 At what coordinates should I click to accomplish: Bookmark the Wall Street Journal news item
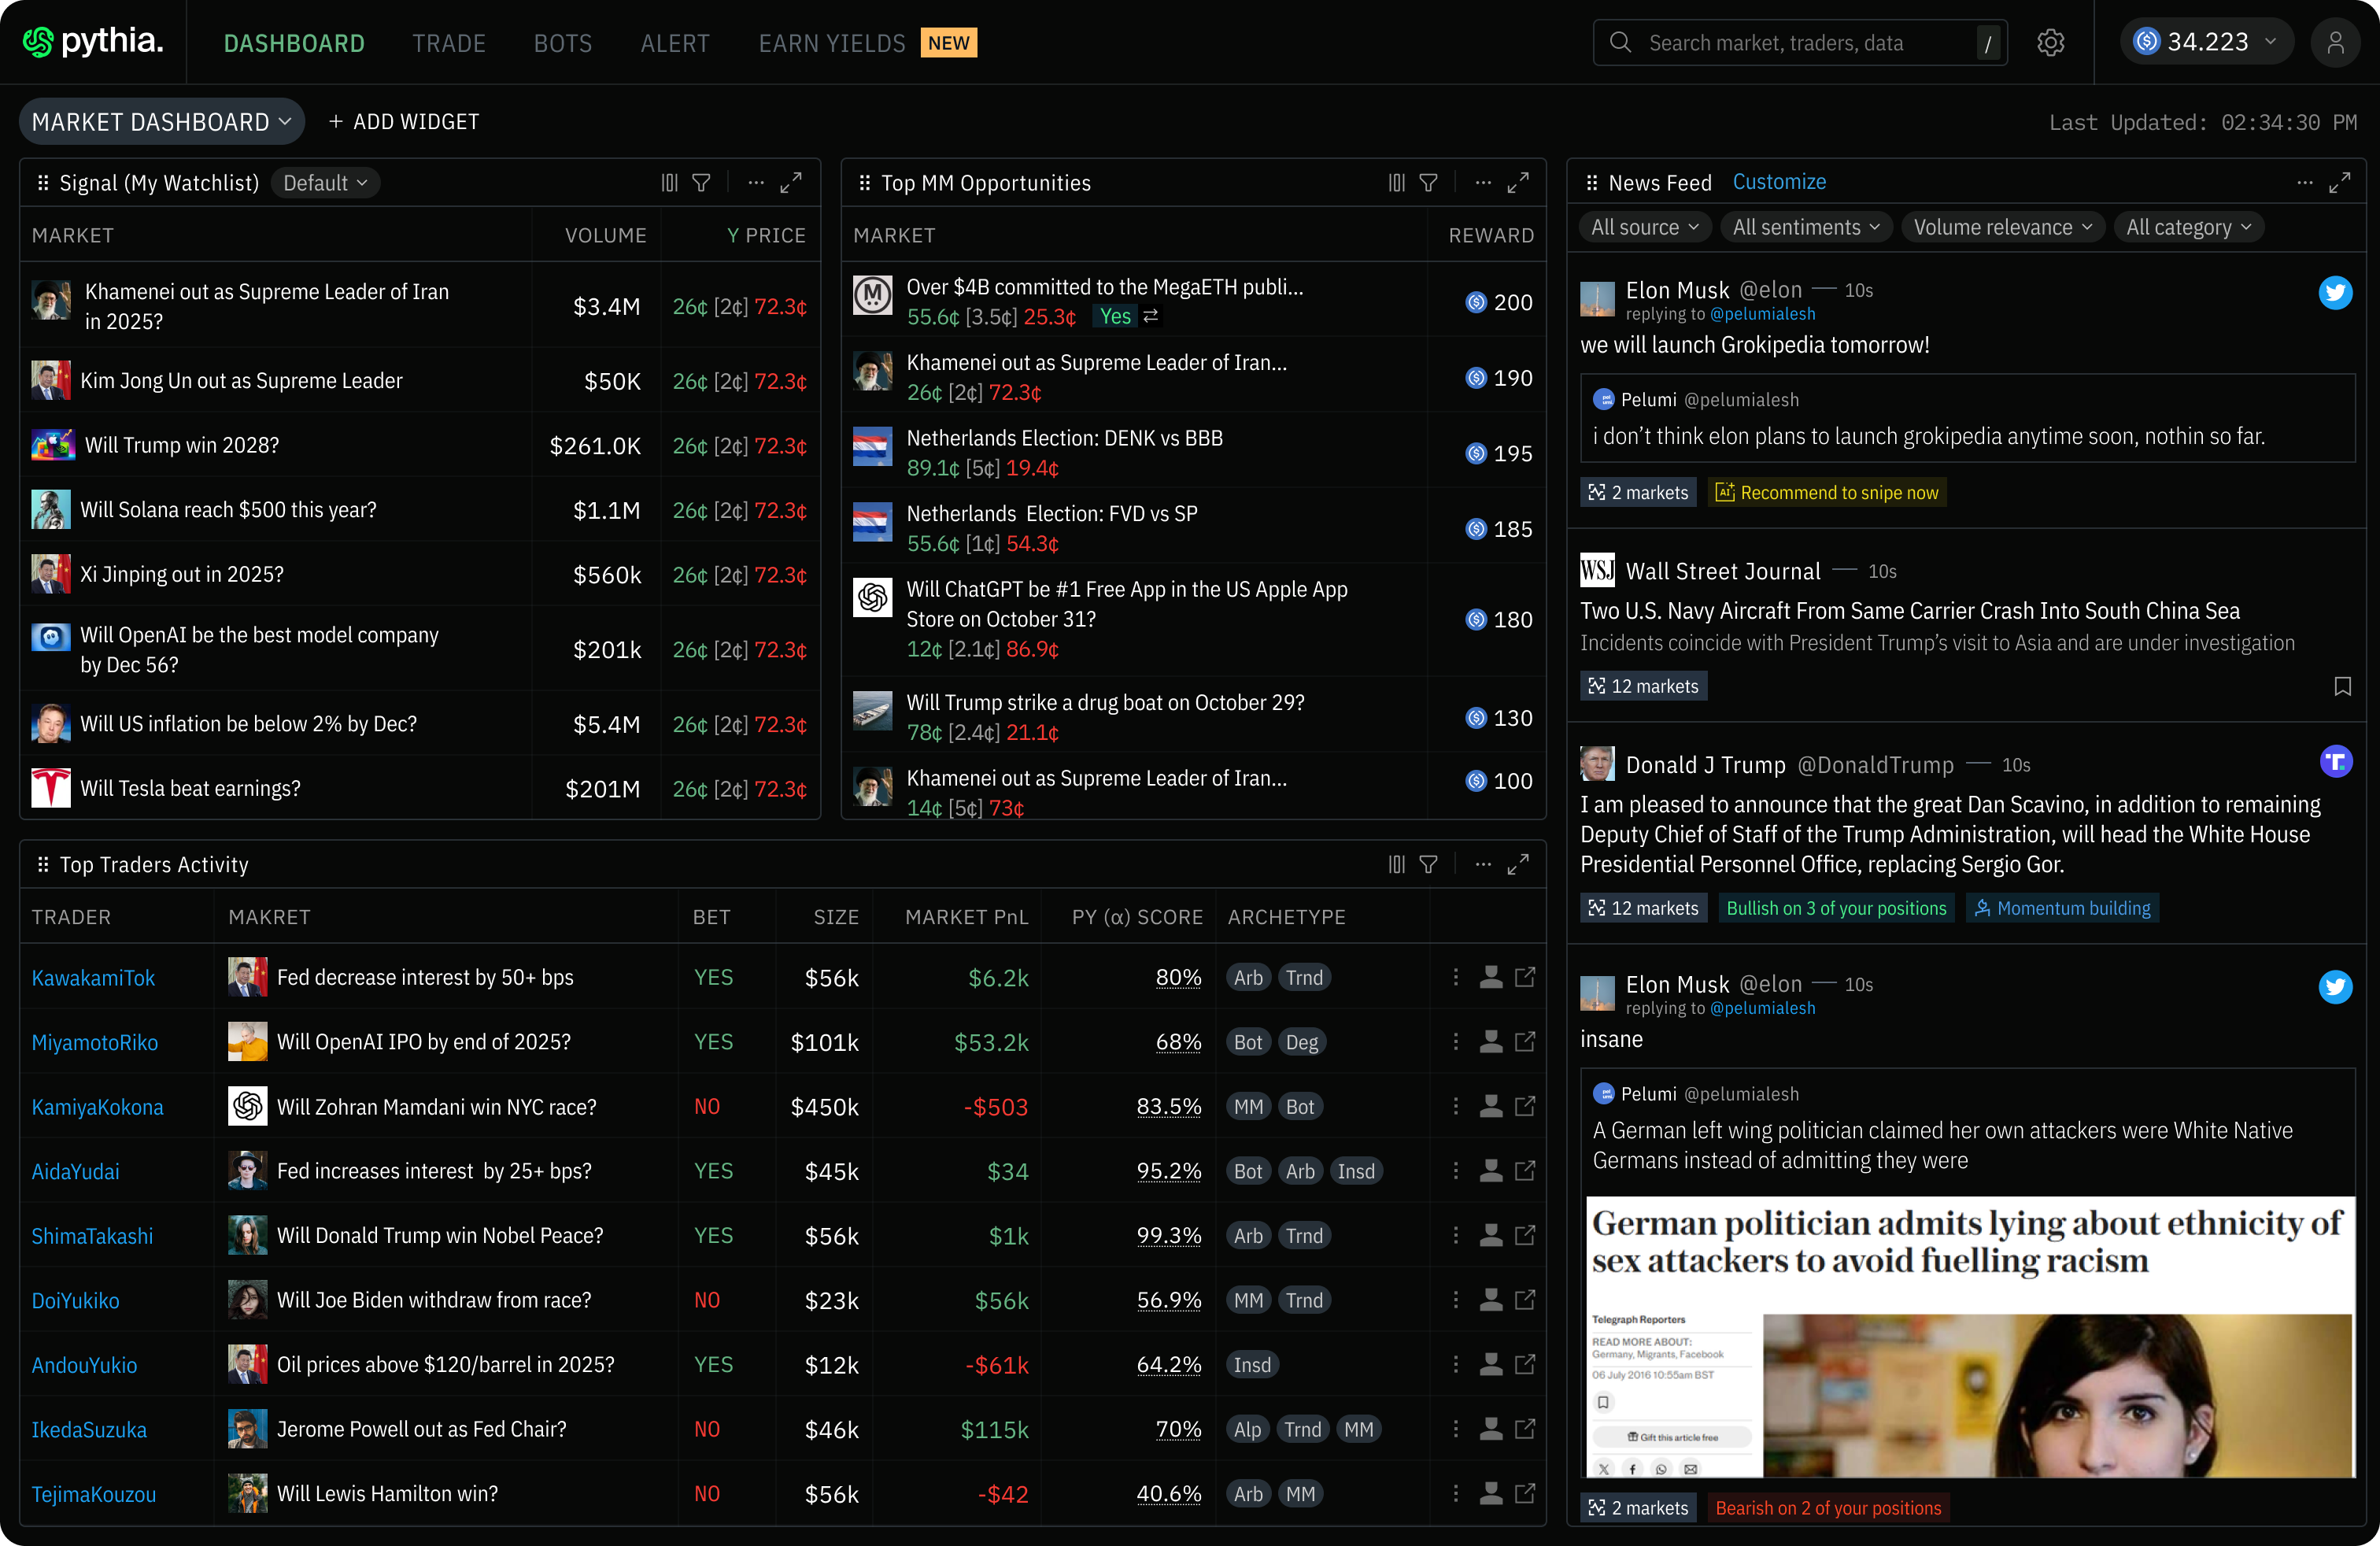pos(2342,686)
